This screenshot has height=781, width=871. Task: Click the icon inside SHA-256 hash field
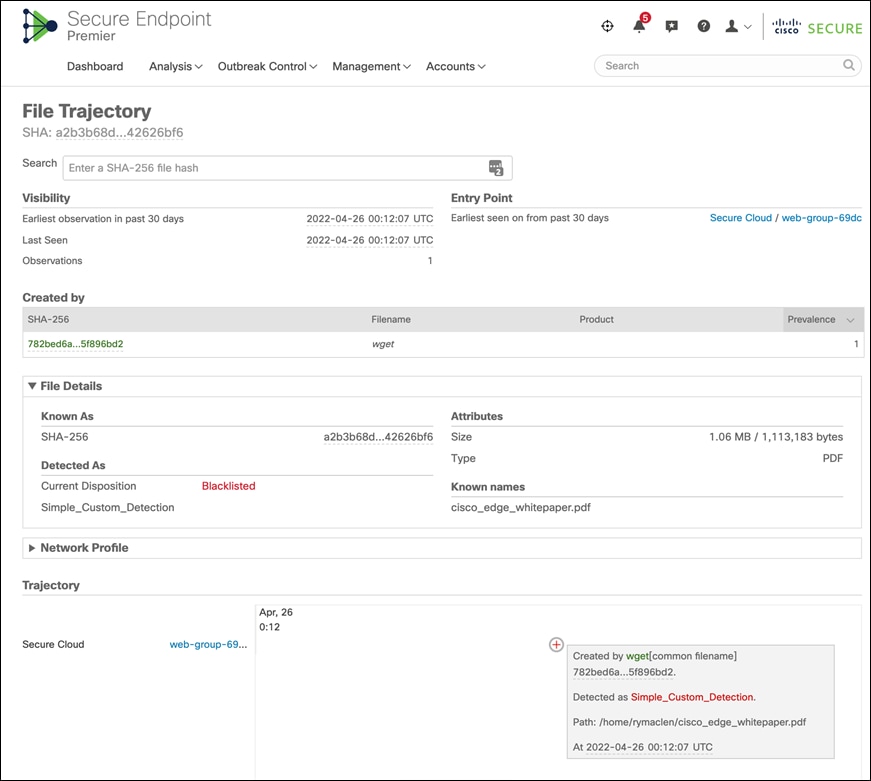(496, 168)
